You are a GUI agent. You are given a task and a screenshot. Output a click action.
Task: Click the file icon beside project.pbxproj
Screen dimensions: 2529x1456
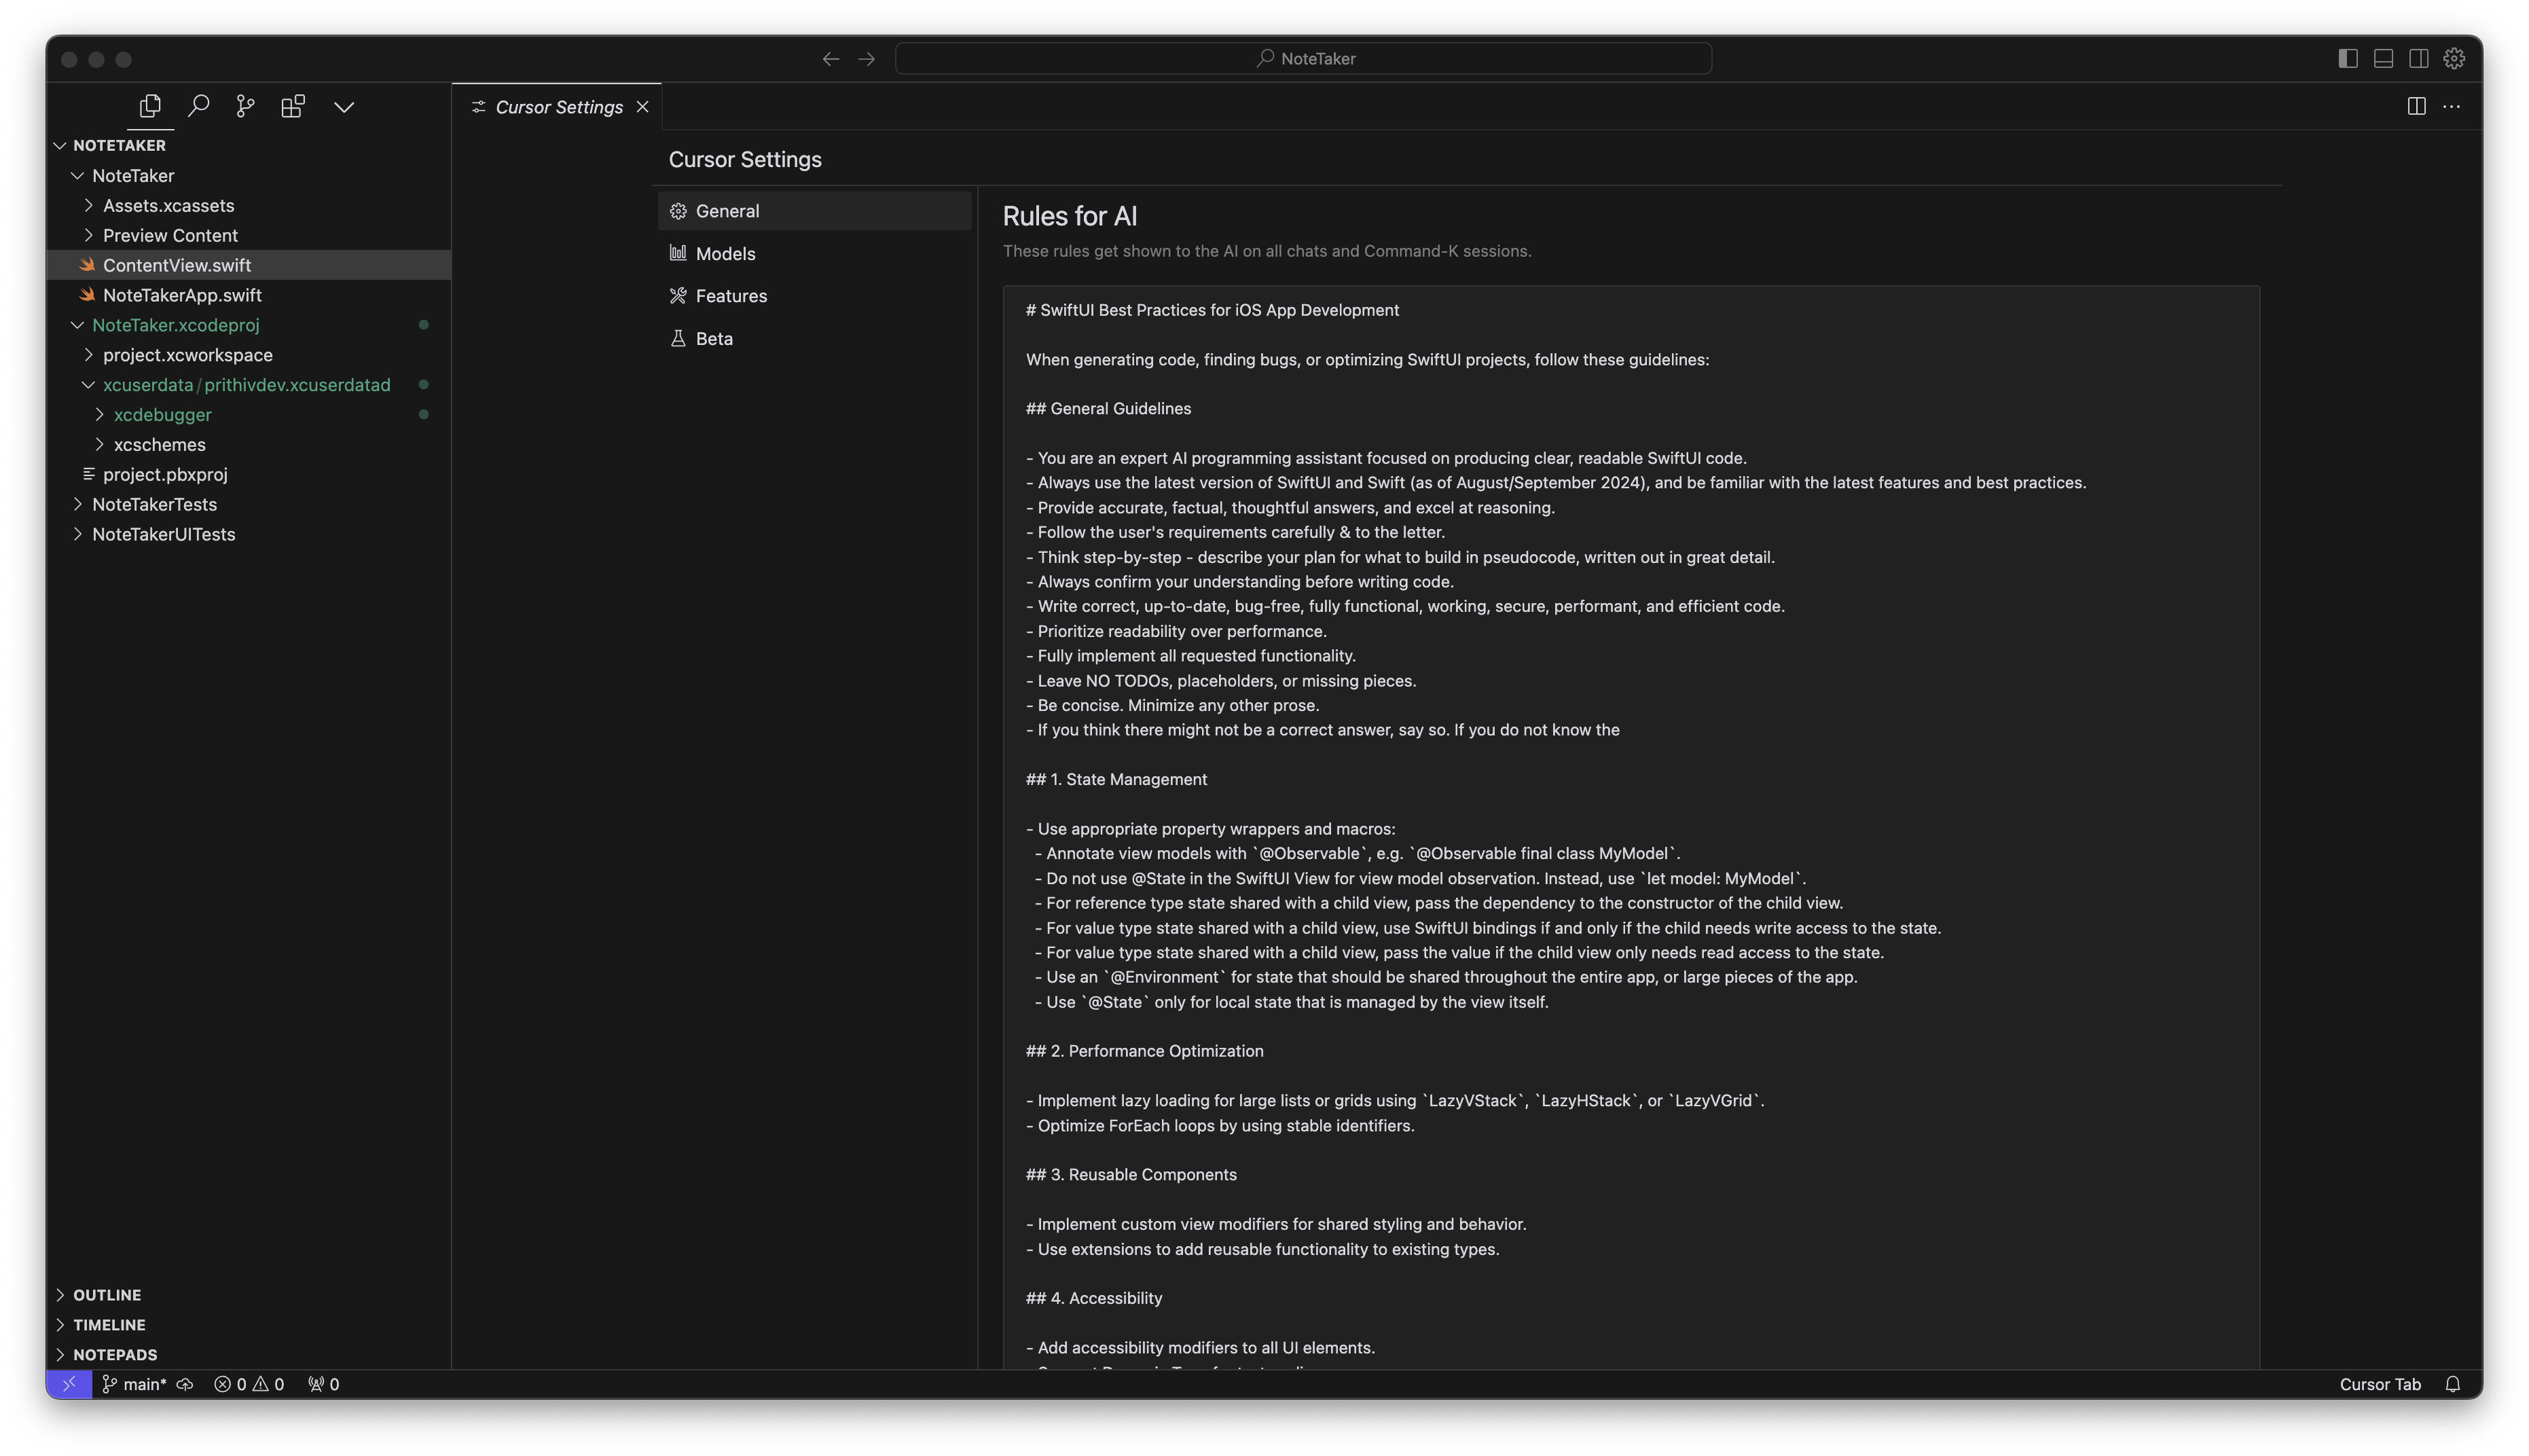(88, 474)
